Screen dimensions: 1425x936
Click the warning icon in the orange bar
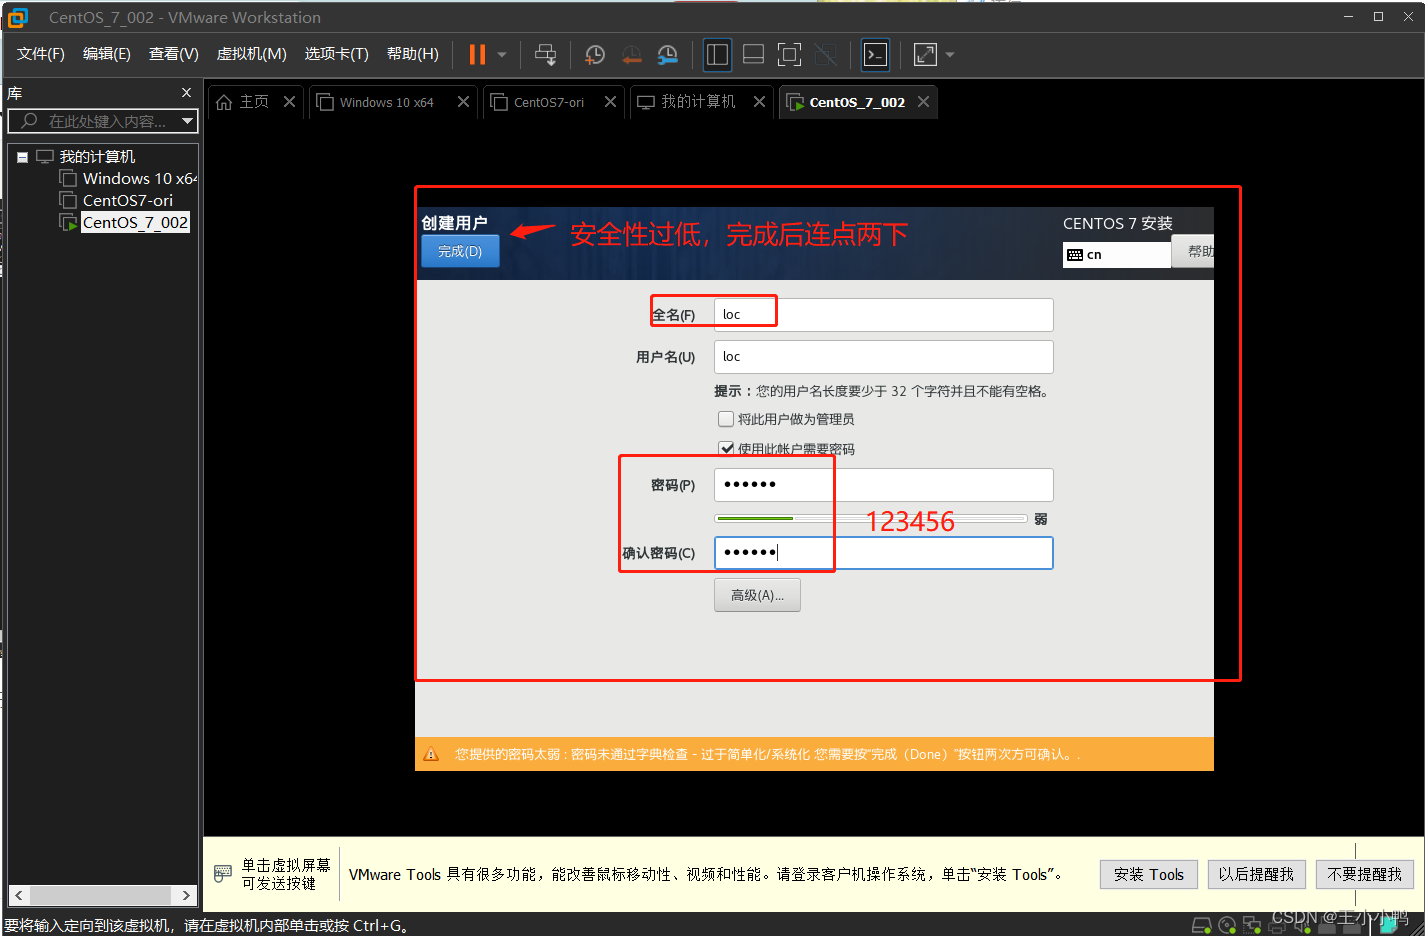(431, 754)
